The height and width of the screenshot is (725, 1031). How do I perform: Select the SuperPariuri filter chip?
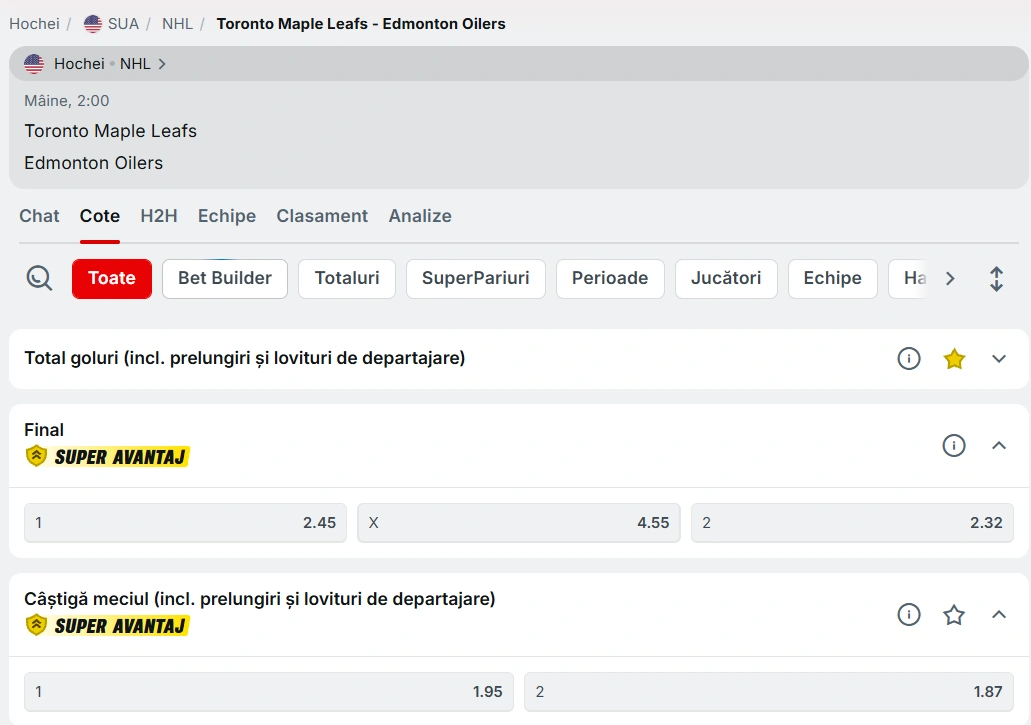point(475,279)
